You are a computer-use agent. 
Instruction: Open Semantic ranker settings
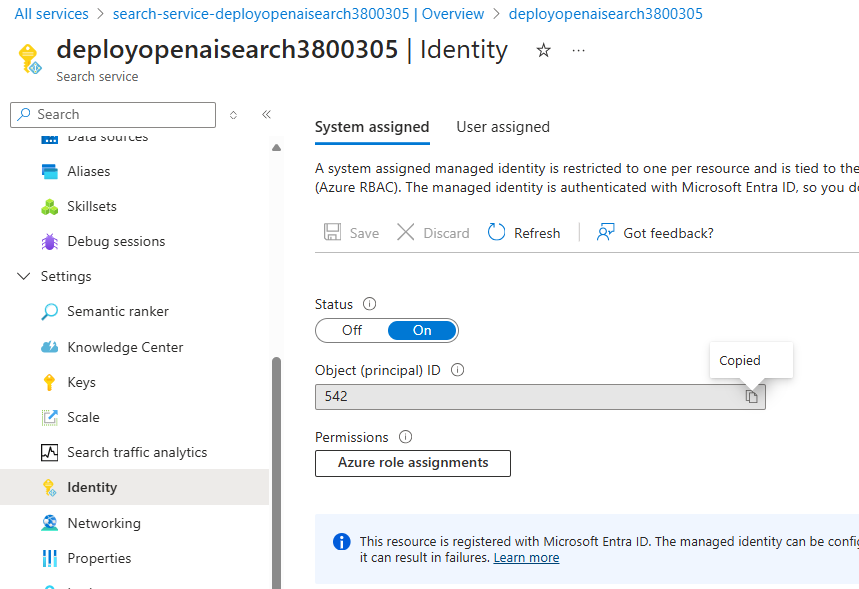point(118,311)
